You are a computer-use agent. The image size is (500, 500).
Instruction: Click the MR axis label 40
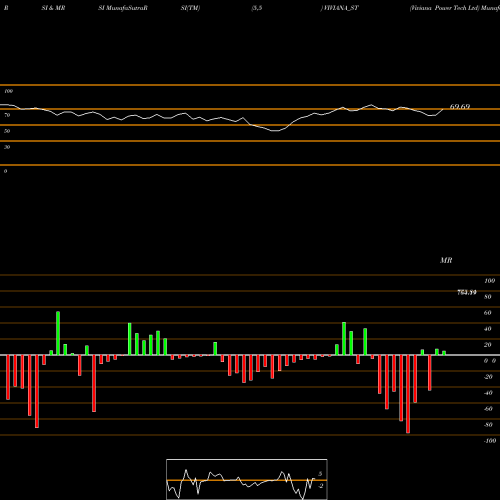tap(488, 329)
